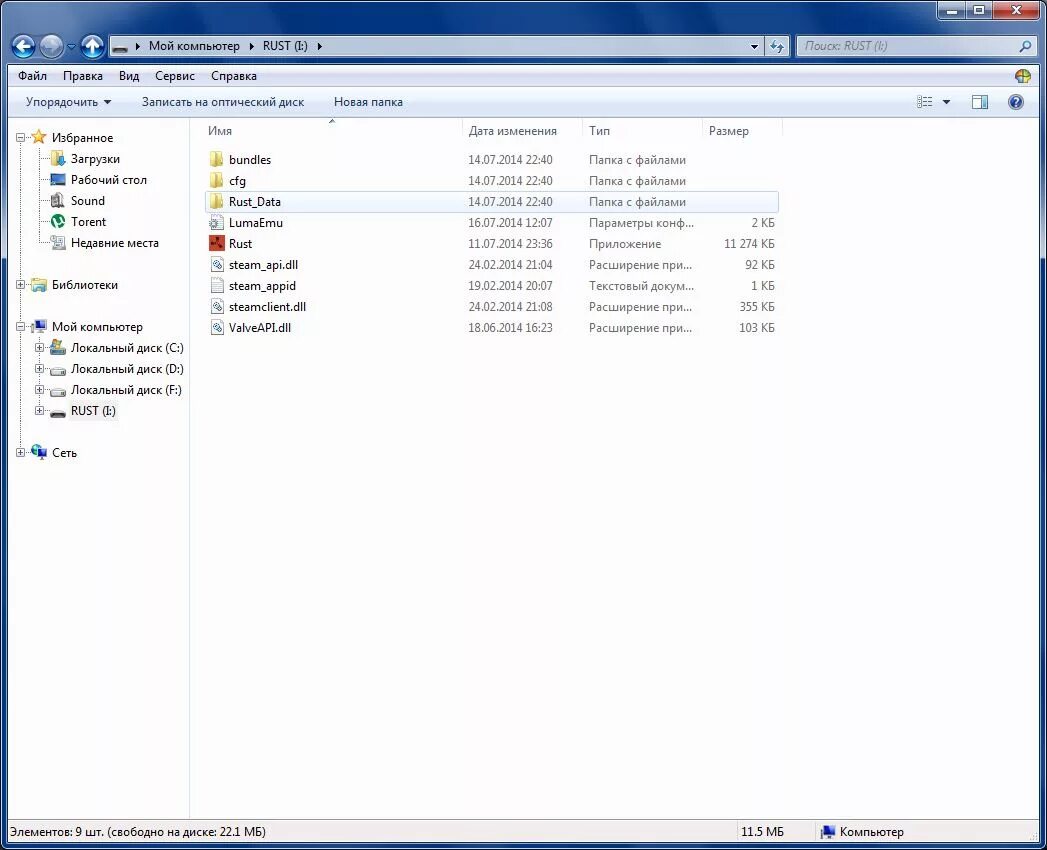Expand Локальный диск (F:) node
Viewport: 1047px width, 850px height.
[39, 389]
